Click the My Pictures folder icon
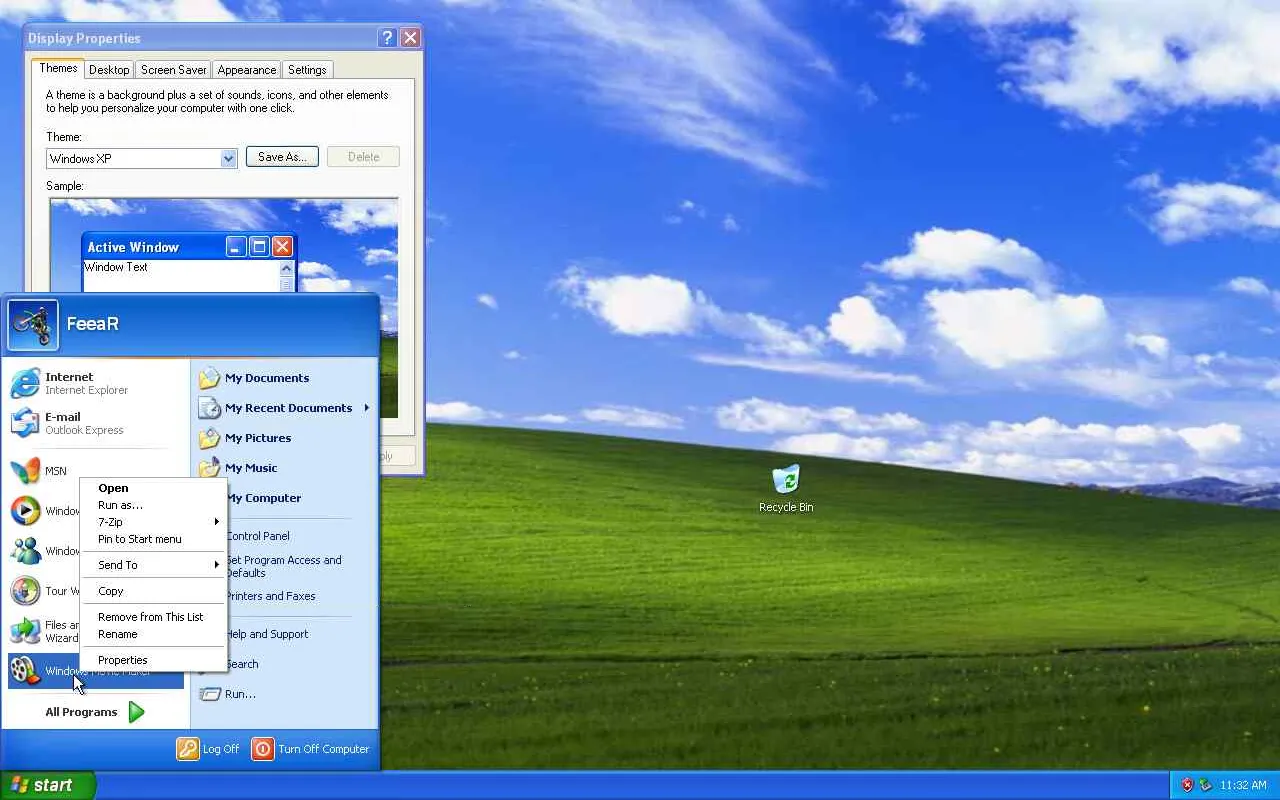1280x800 pixels. point(209,438)
